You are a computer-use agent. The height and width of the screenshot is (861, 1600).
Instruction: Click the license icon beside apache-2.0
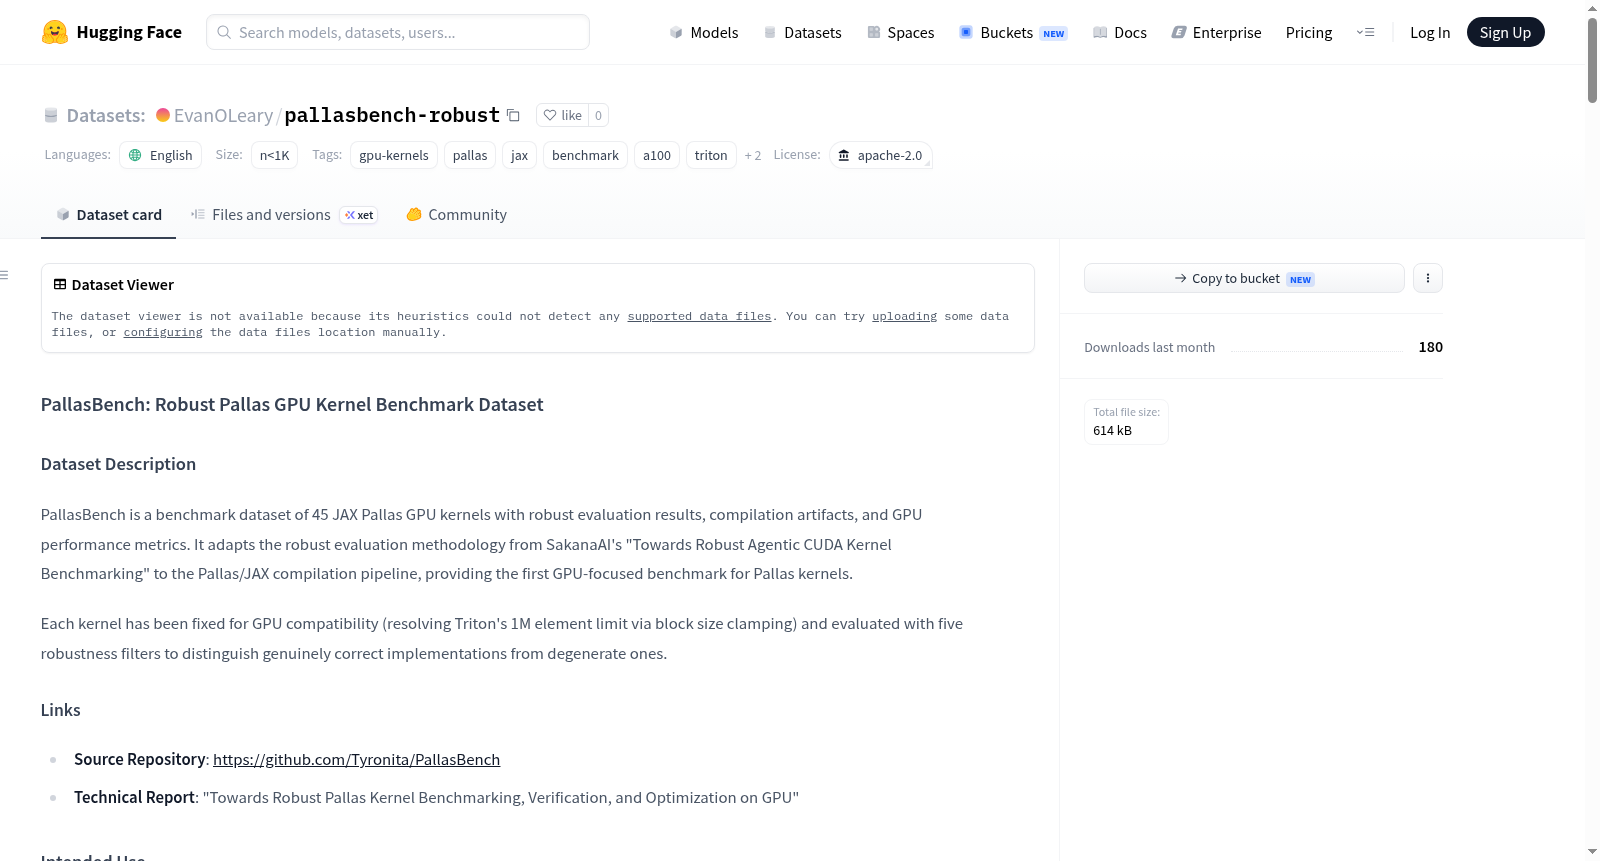click(x=844, y=155)
